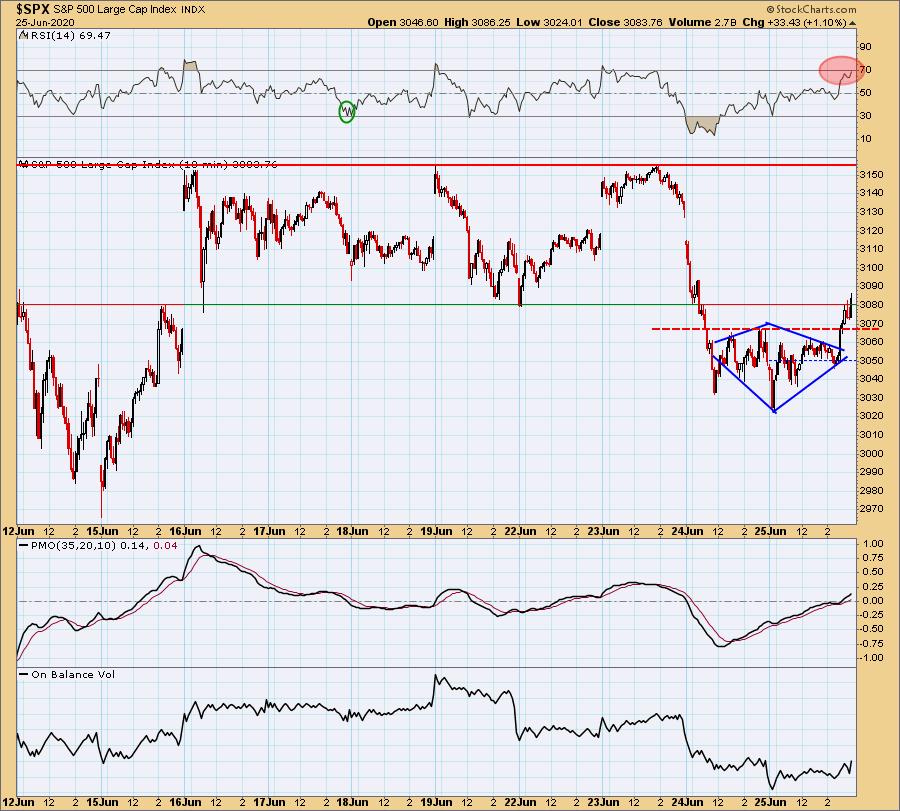Screen dimensions: 900x811
Task: Click the High value 3086.25
Action: 491,22
